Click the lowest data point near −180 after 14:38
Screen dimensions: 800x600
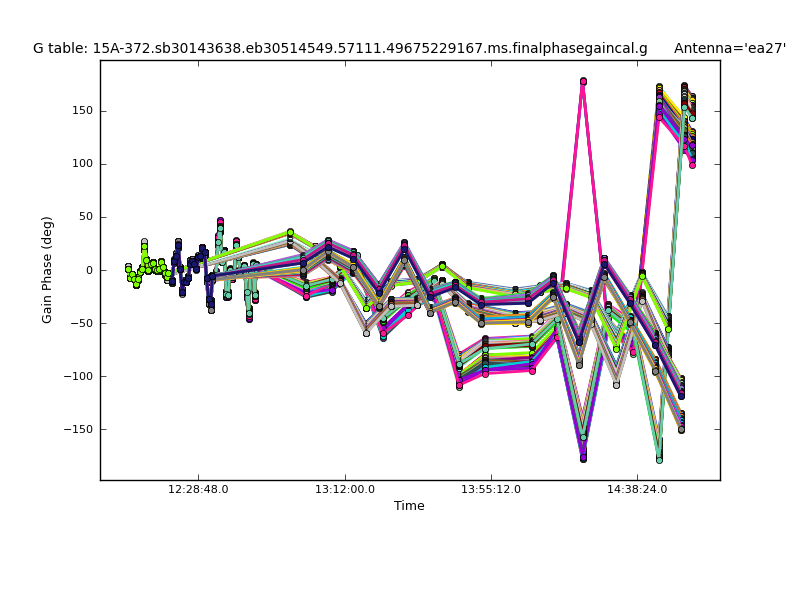click(659, 459)
